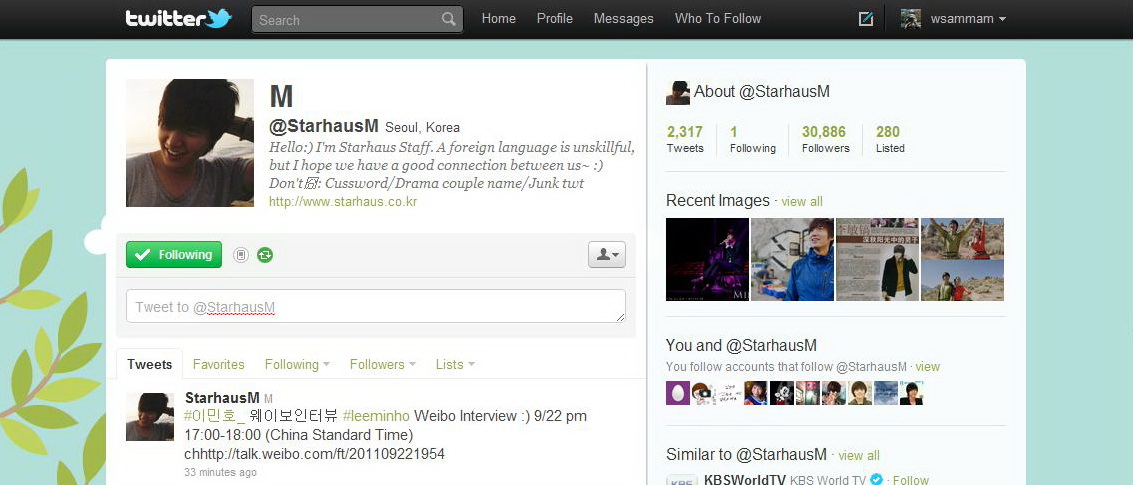Select the Tweets tab
The height and width of the screenshot is (485, 1133).
150,364
